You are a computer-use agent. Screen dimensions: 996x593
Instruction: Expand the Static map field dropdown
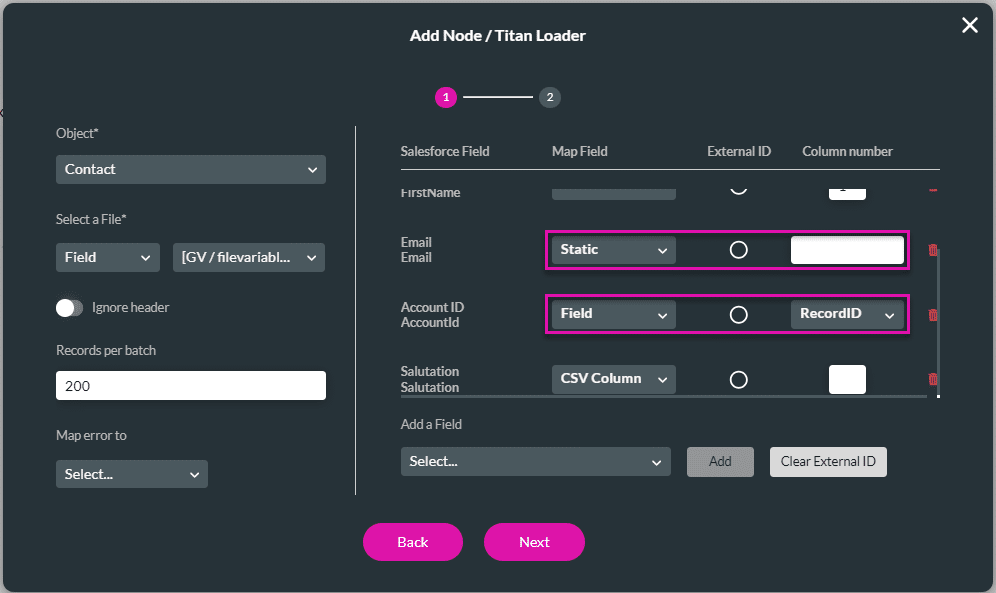coord(613,250)
